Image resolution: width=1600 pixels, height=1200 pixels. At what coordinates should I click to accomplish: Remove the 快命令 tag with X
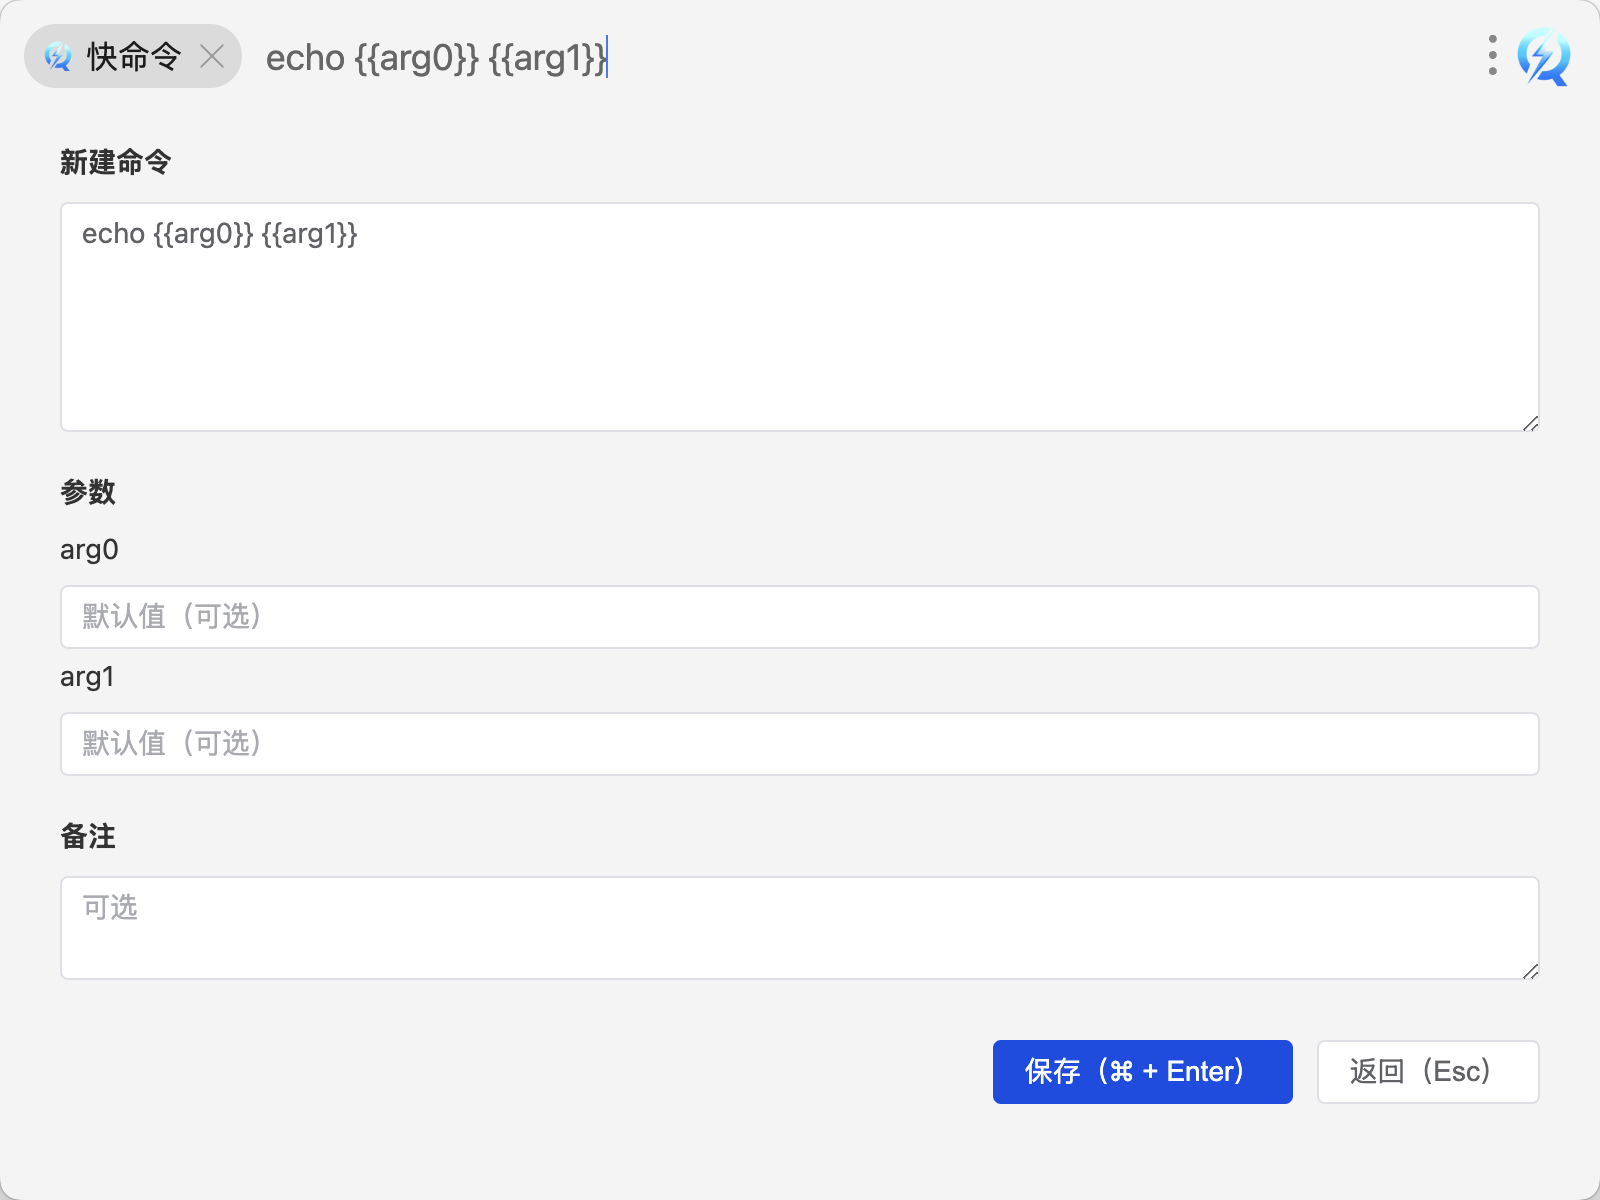click(212, 57)
